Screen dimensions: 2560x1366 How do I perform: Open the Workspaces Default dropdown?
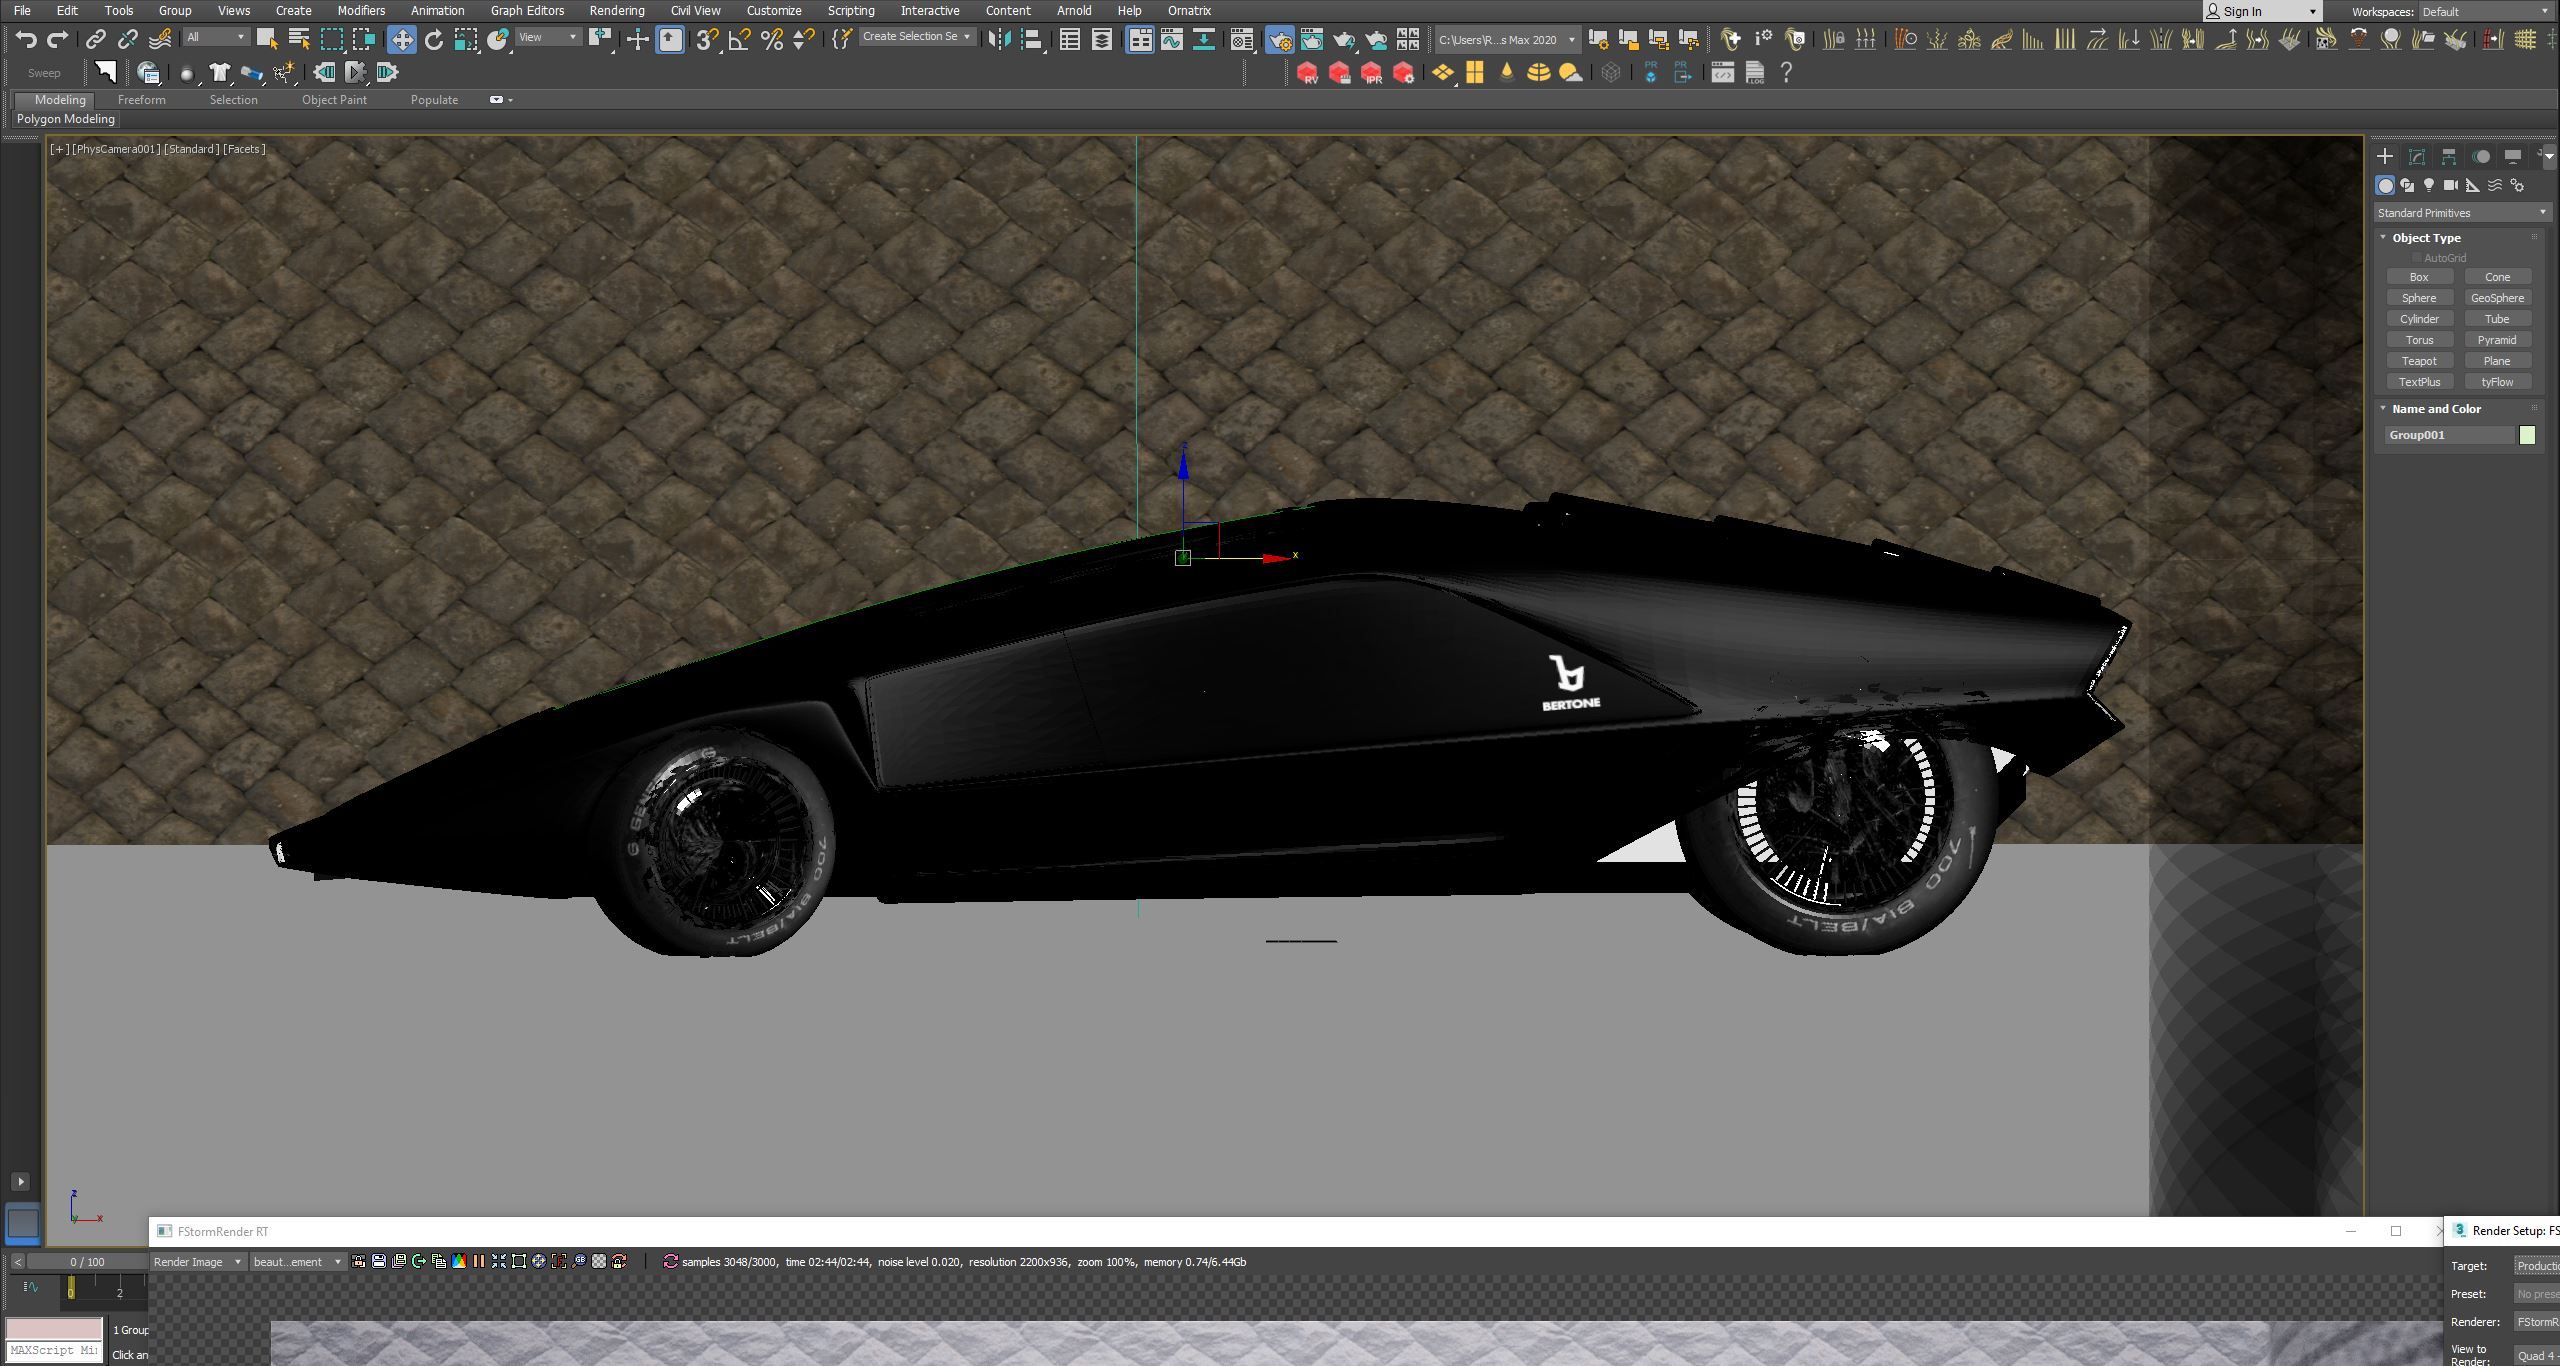[x=2486, y=12]
